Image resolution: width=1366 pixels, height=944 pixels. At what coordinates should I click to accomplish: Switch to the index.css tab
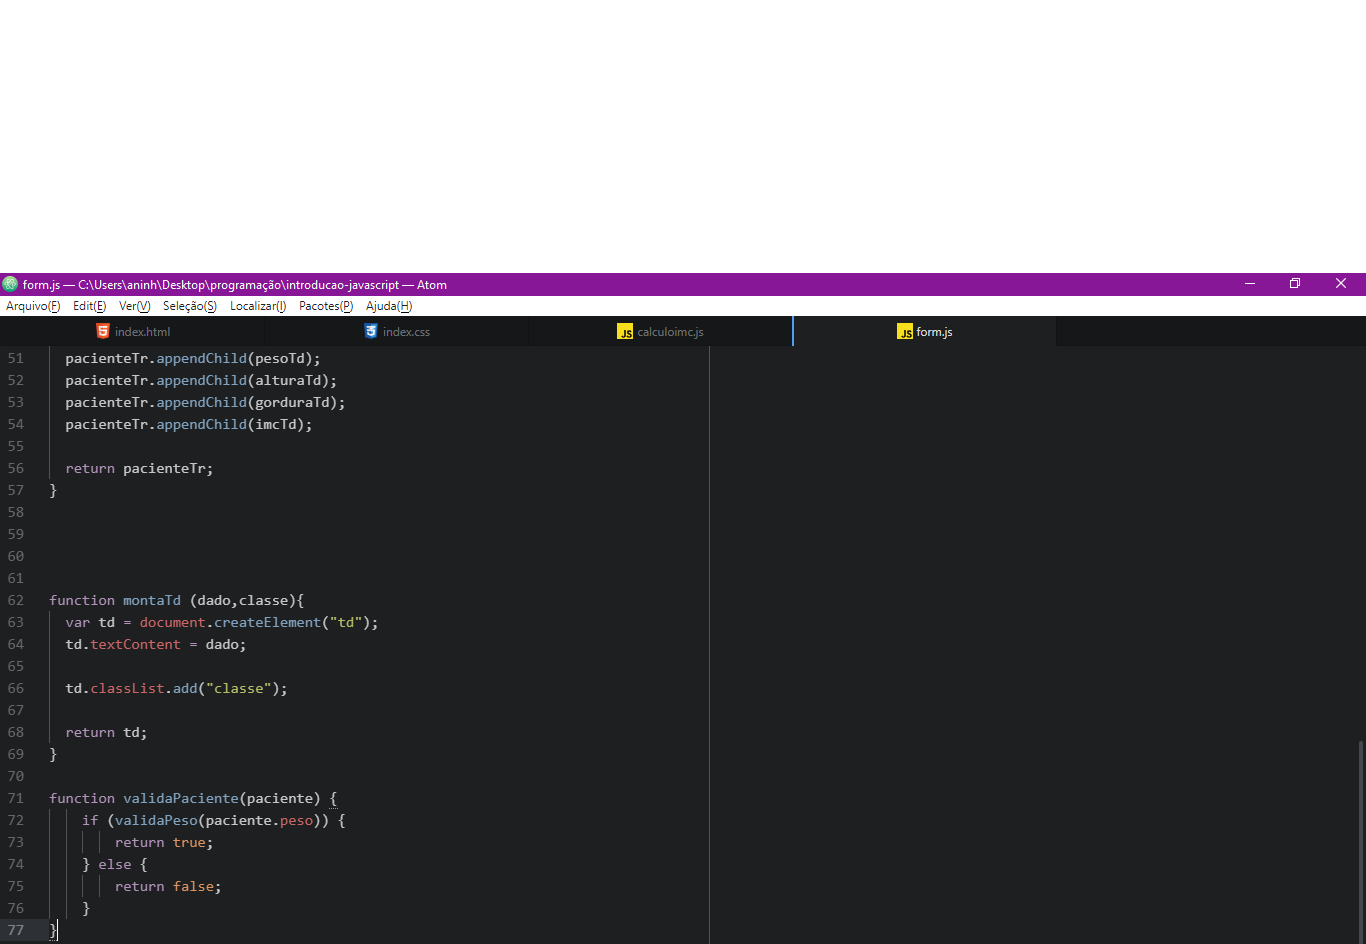397,332
